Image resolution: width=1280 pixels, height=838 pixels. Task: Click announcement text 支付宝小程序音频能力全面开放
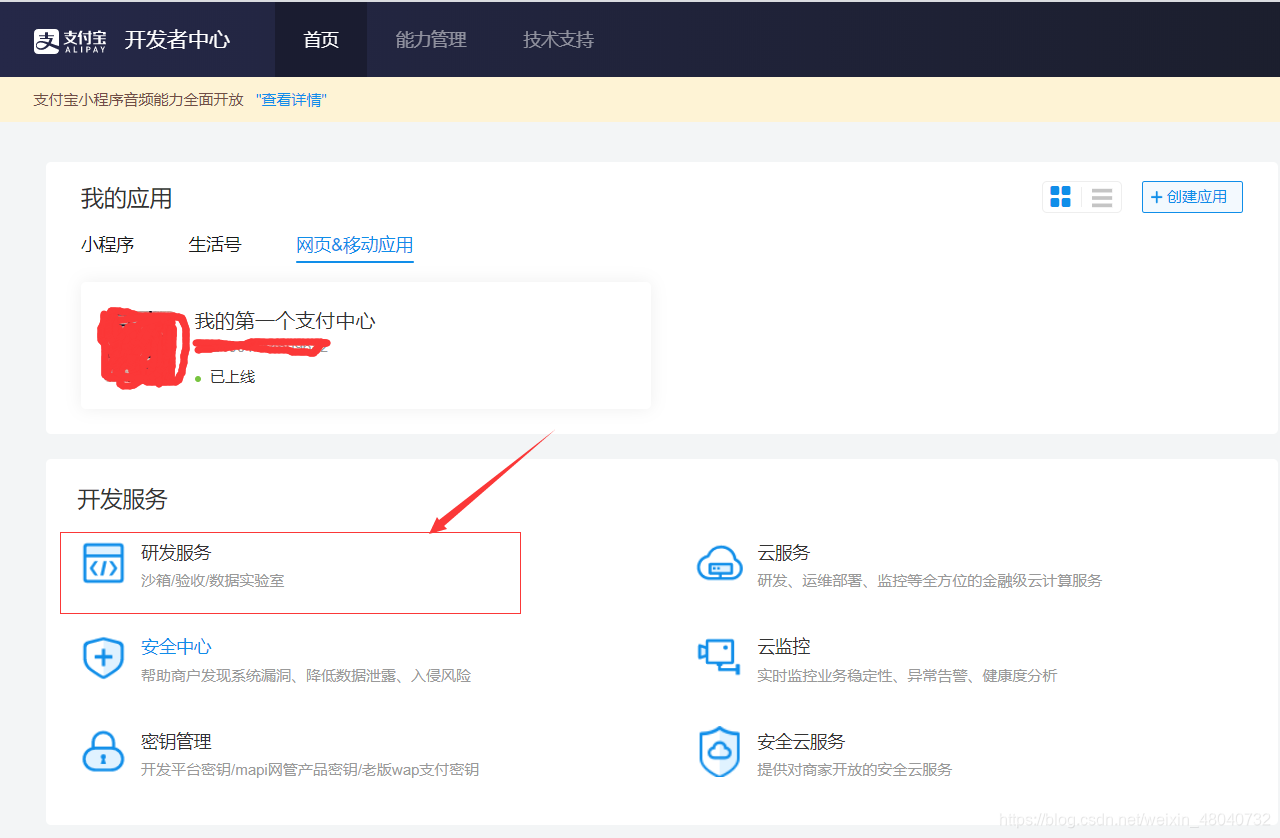click(x=138, y=100)
